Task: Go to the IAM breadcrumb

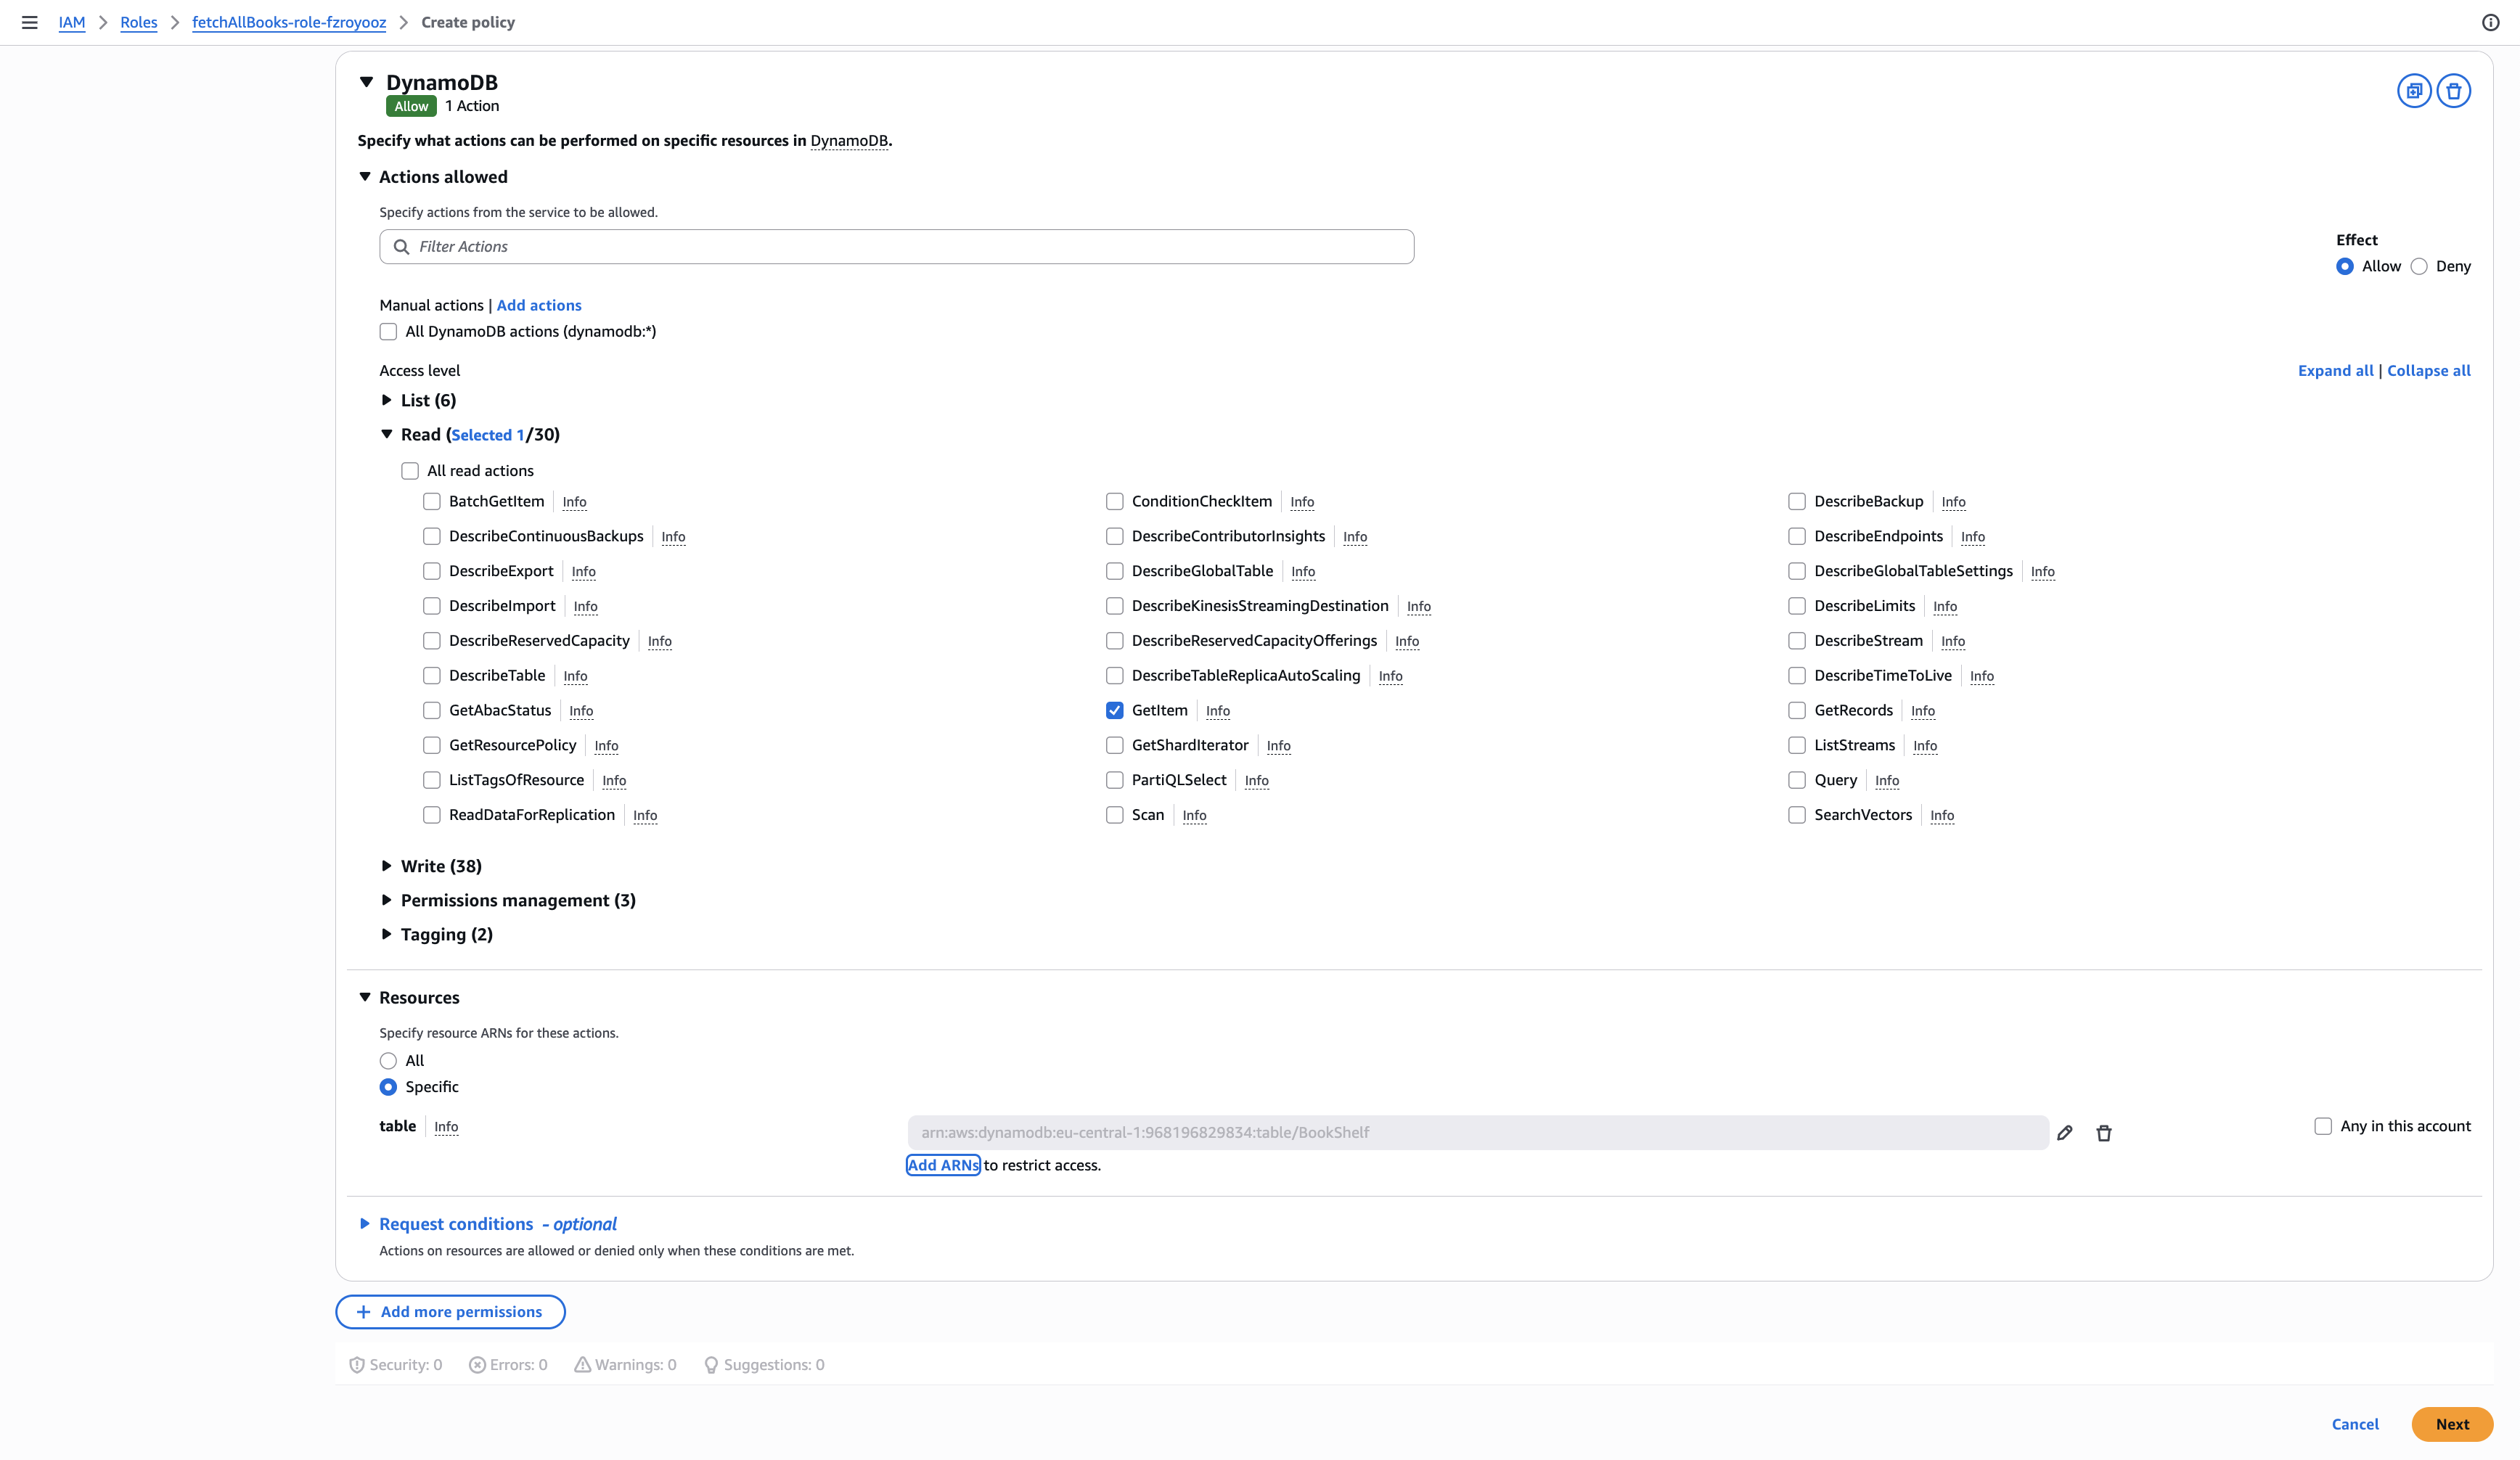Action: click(72, 22)
